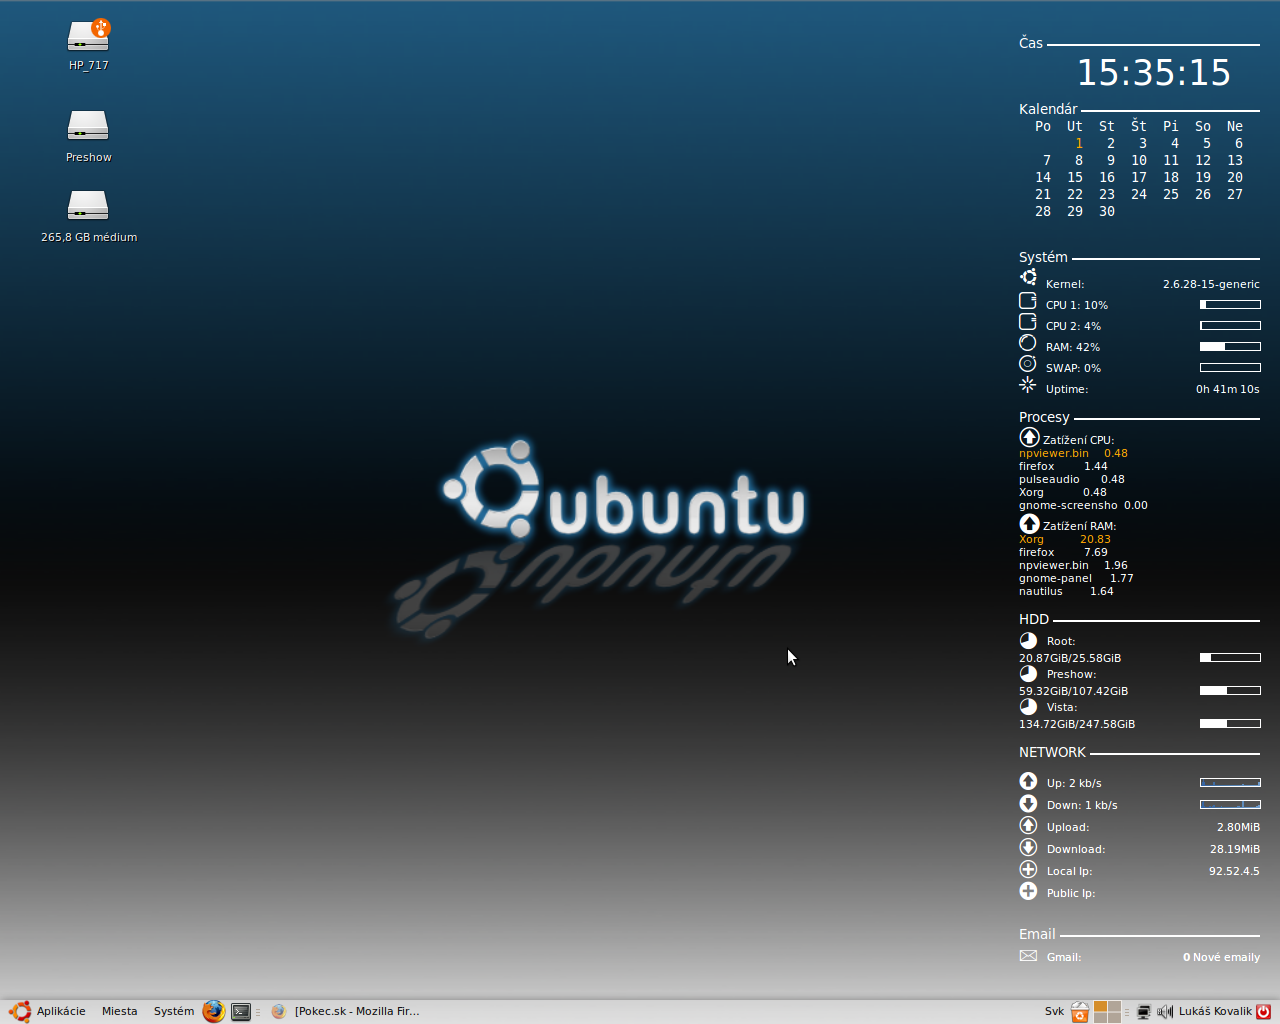1280x1024 pixels.
Task: Click the Gmail envelope icon
Action: tap(1028, 956)
